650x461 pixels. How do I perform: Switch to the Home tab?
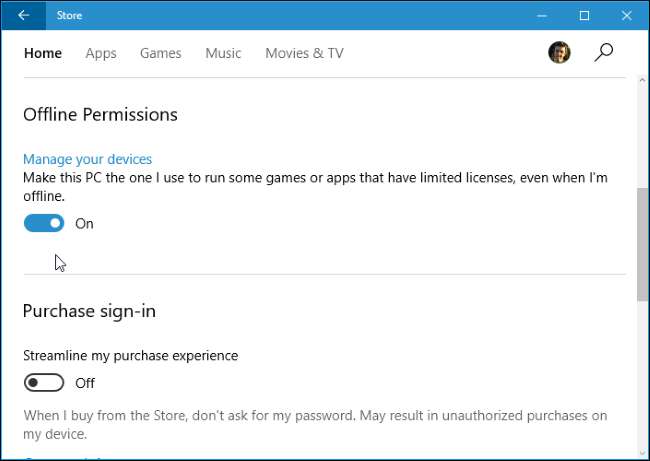pos(43,53)
